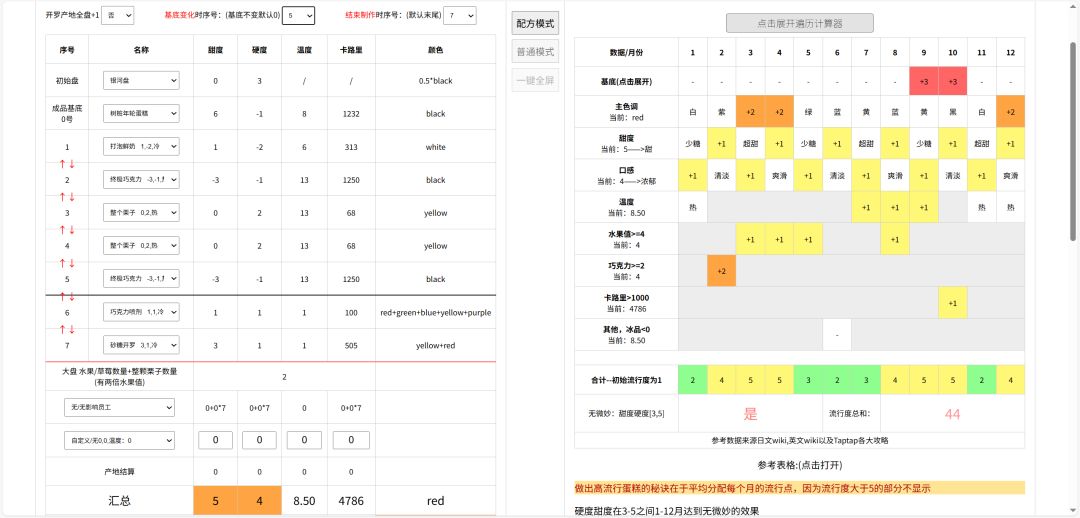Click the red down arrow between rows 3 and 4

72,229
